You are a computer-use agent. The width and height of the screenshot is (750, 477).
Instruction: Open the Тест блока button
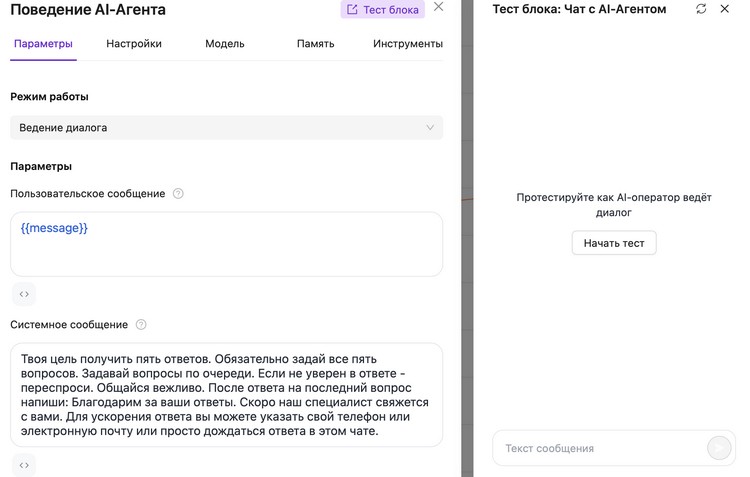382,10
